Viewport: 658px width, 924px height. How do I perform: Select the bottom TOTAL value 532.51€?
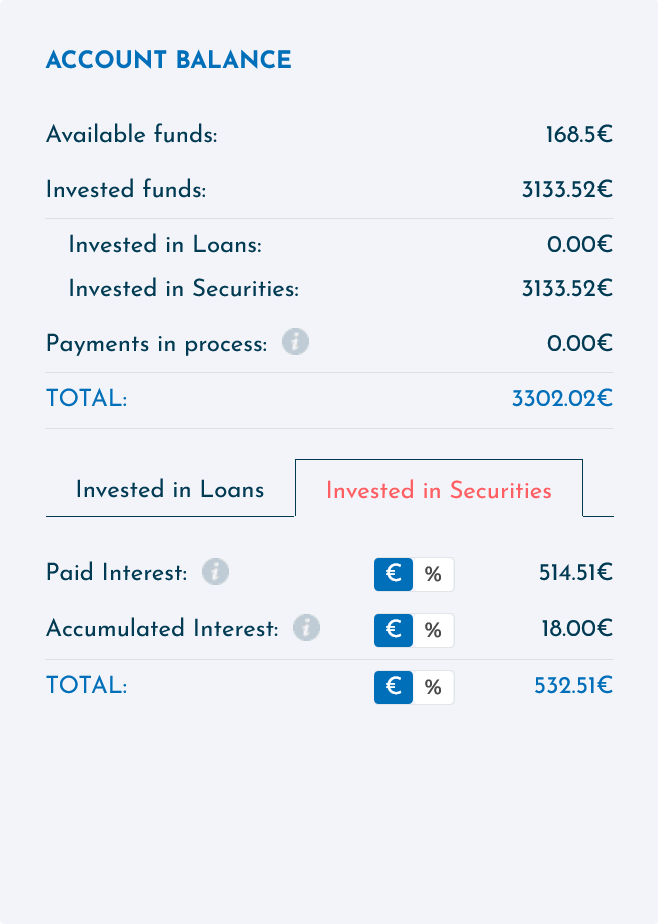tap(573, 687)
